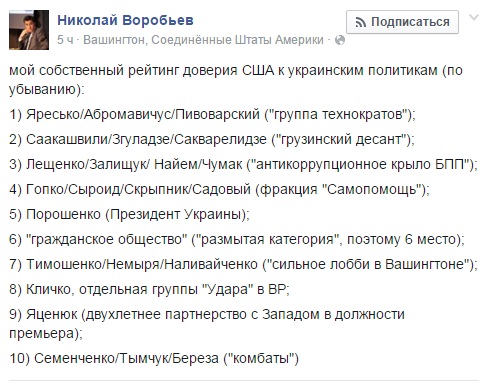The height and width of the screenshot is (384, 489).
Task: Click the name Яценюк in item 9
Action: (51, 314)
